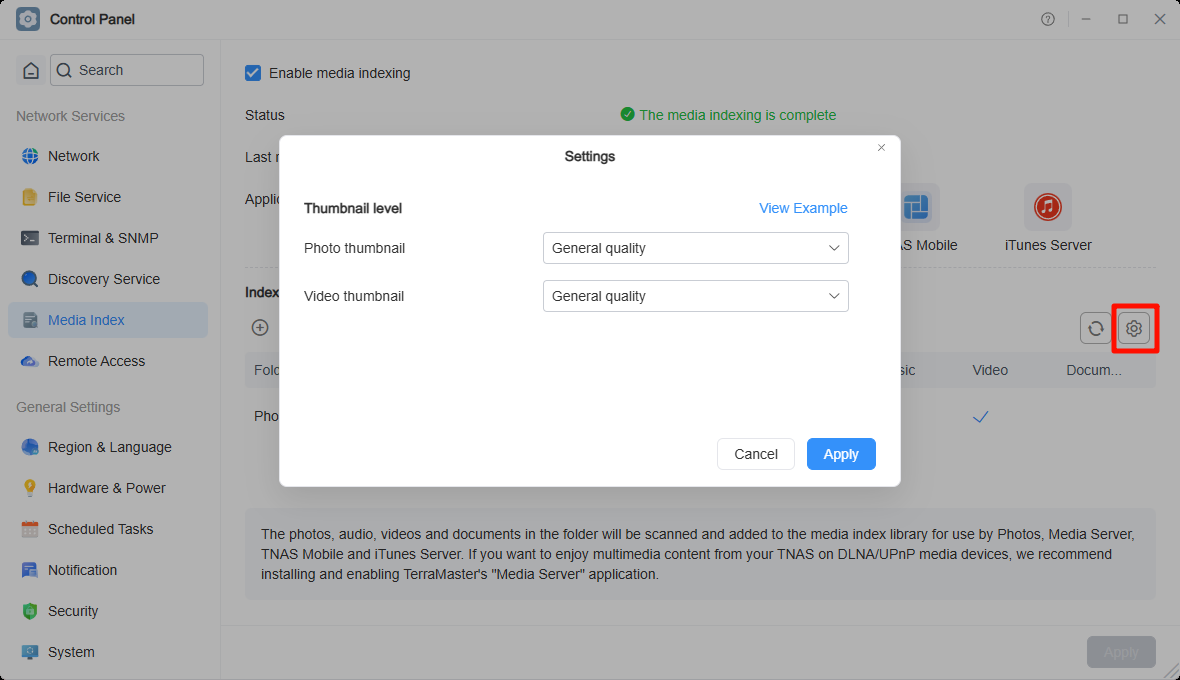Open the help question mark icon
Image resolution: width=1180 pixels, height=680 pixels.
[1048, 19]
